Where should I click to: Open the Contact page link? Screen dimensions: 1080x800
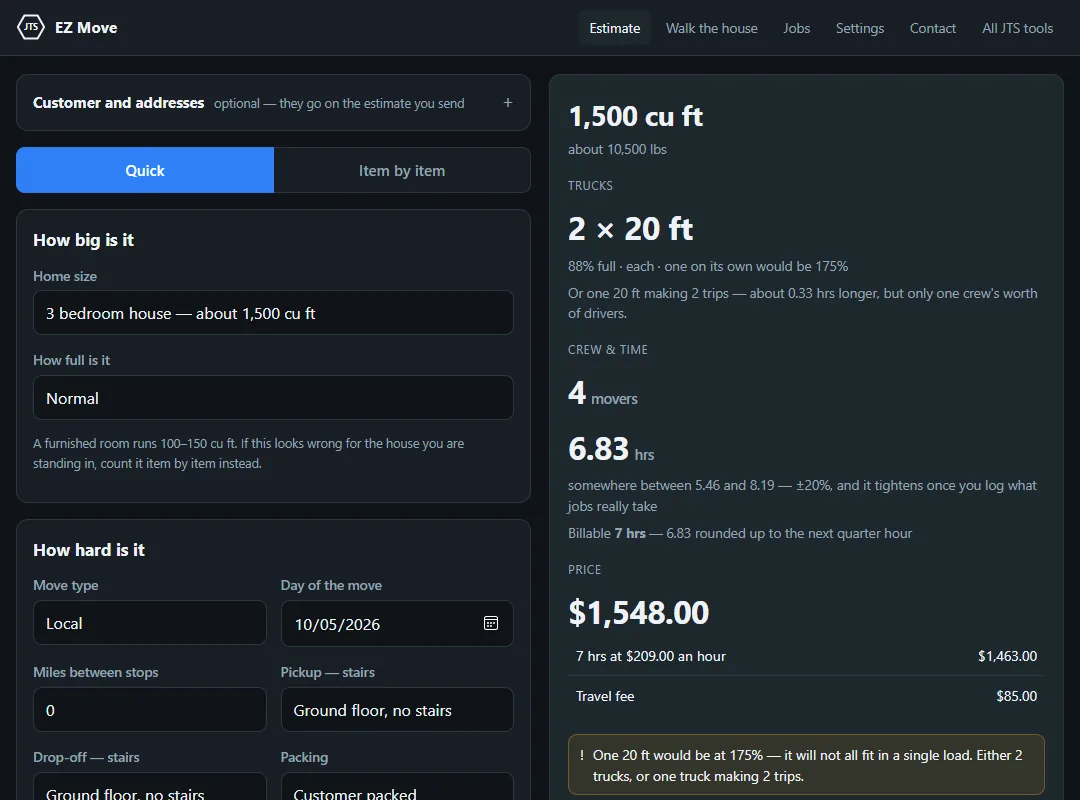point(933,28)
